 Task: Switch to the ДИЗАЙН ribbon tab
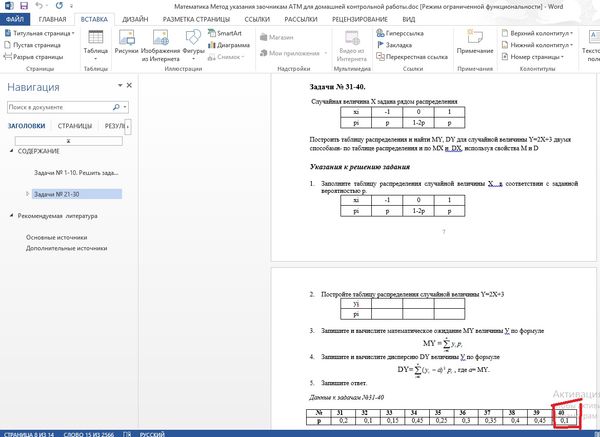[133, 19]
